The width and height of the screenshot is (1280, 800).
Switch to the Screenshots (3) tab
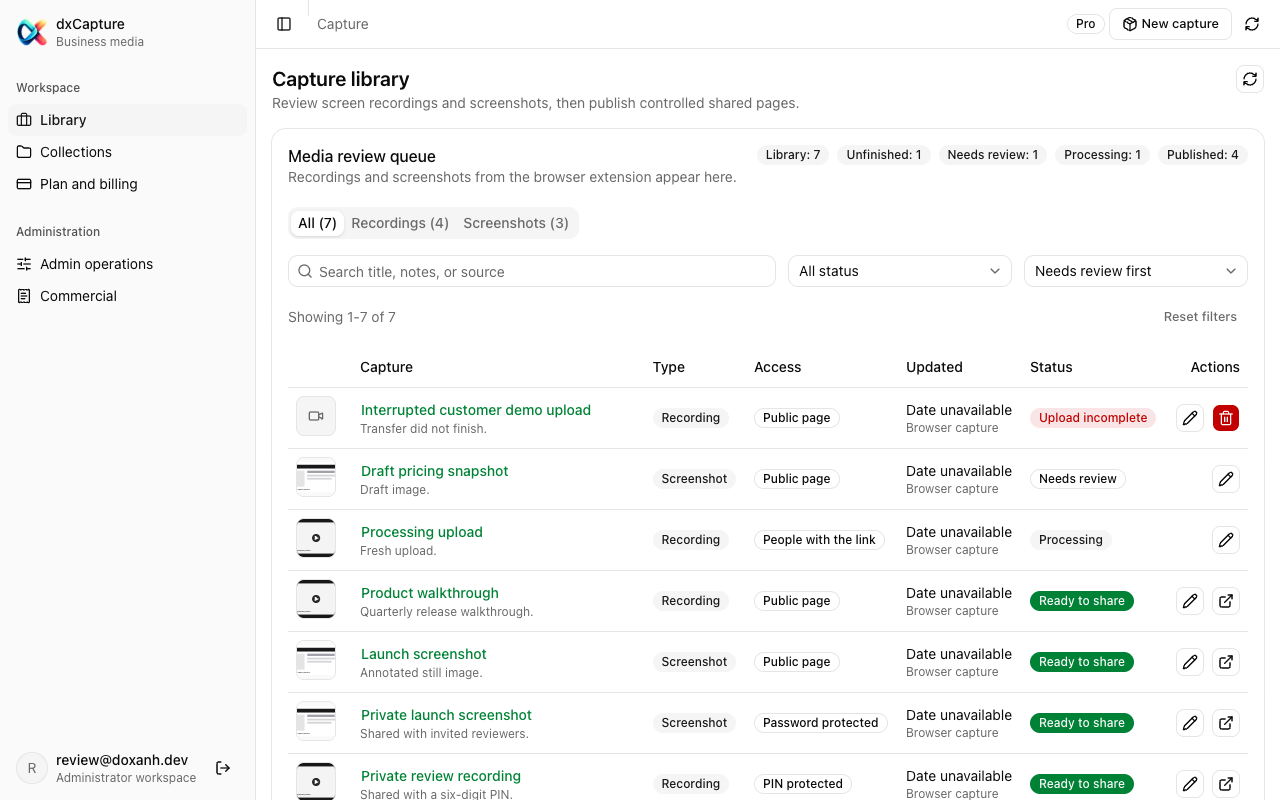[516, 223]
